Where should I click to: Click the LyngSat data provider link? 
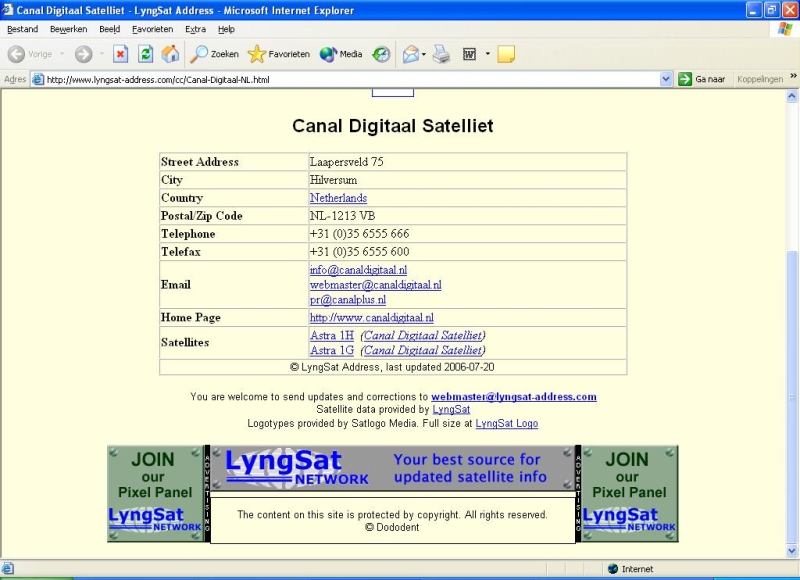[451, 409]
